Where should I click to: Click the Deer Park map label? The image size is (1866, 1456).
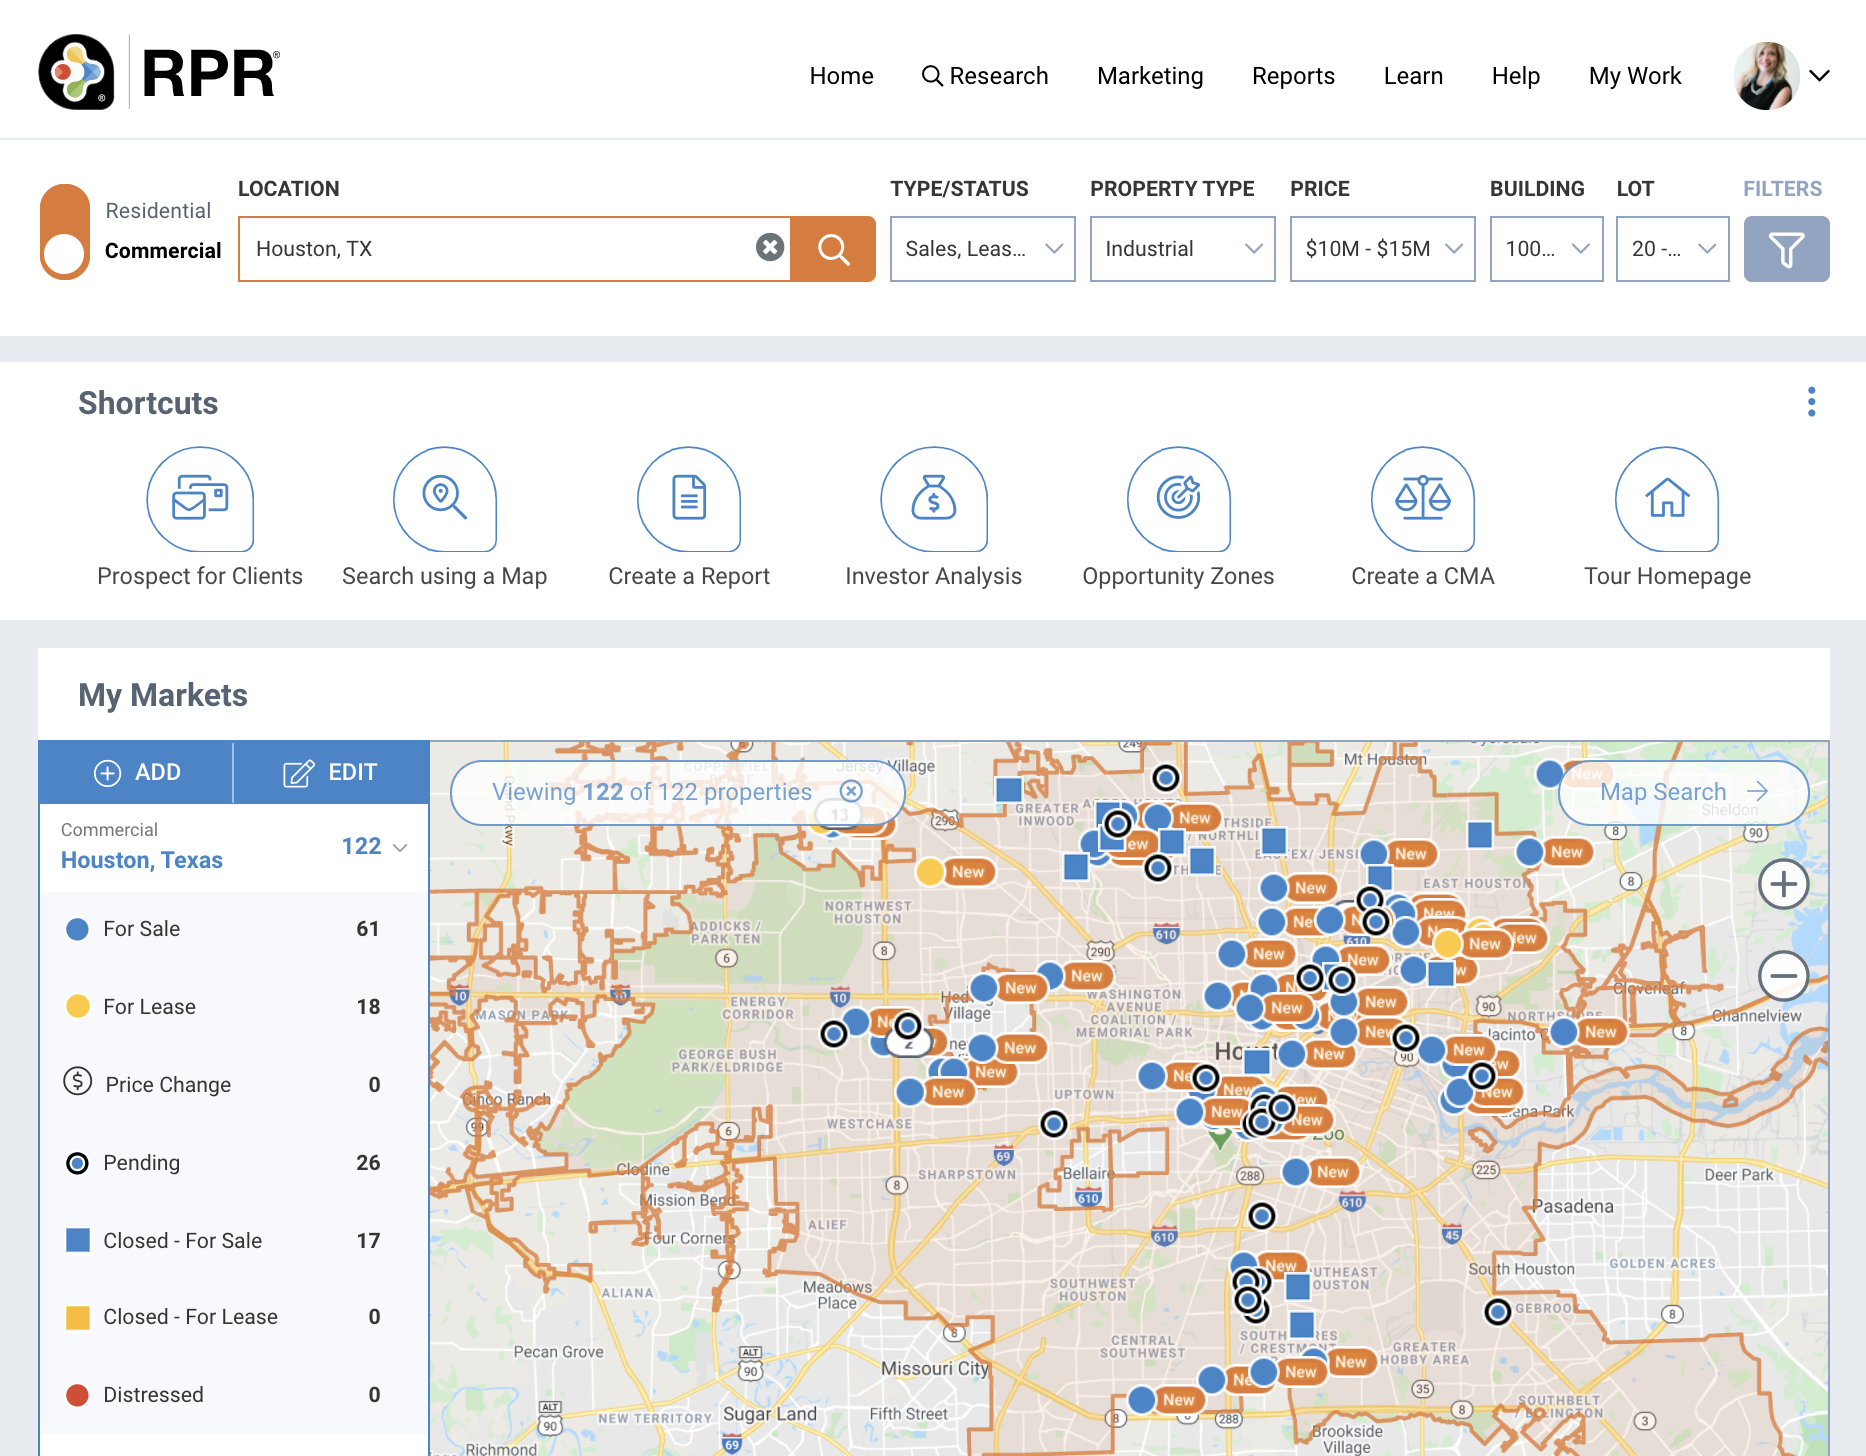click(x=1738, y=1175)
